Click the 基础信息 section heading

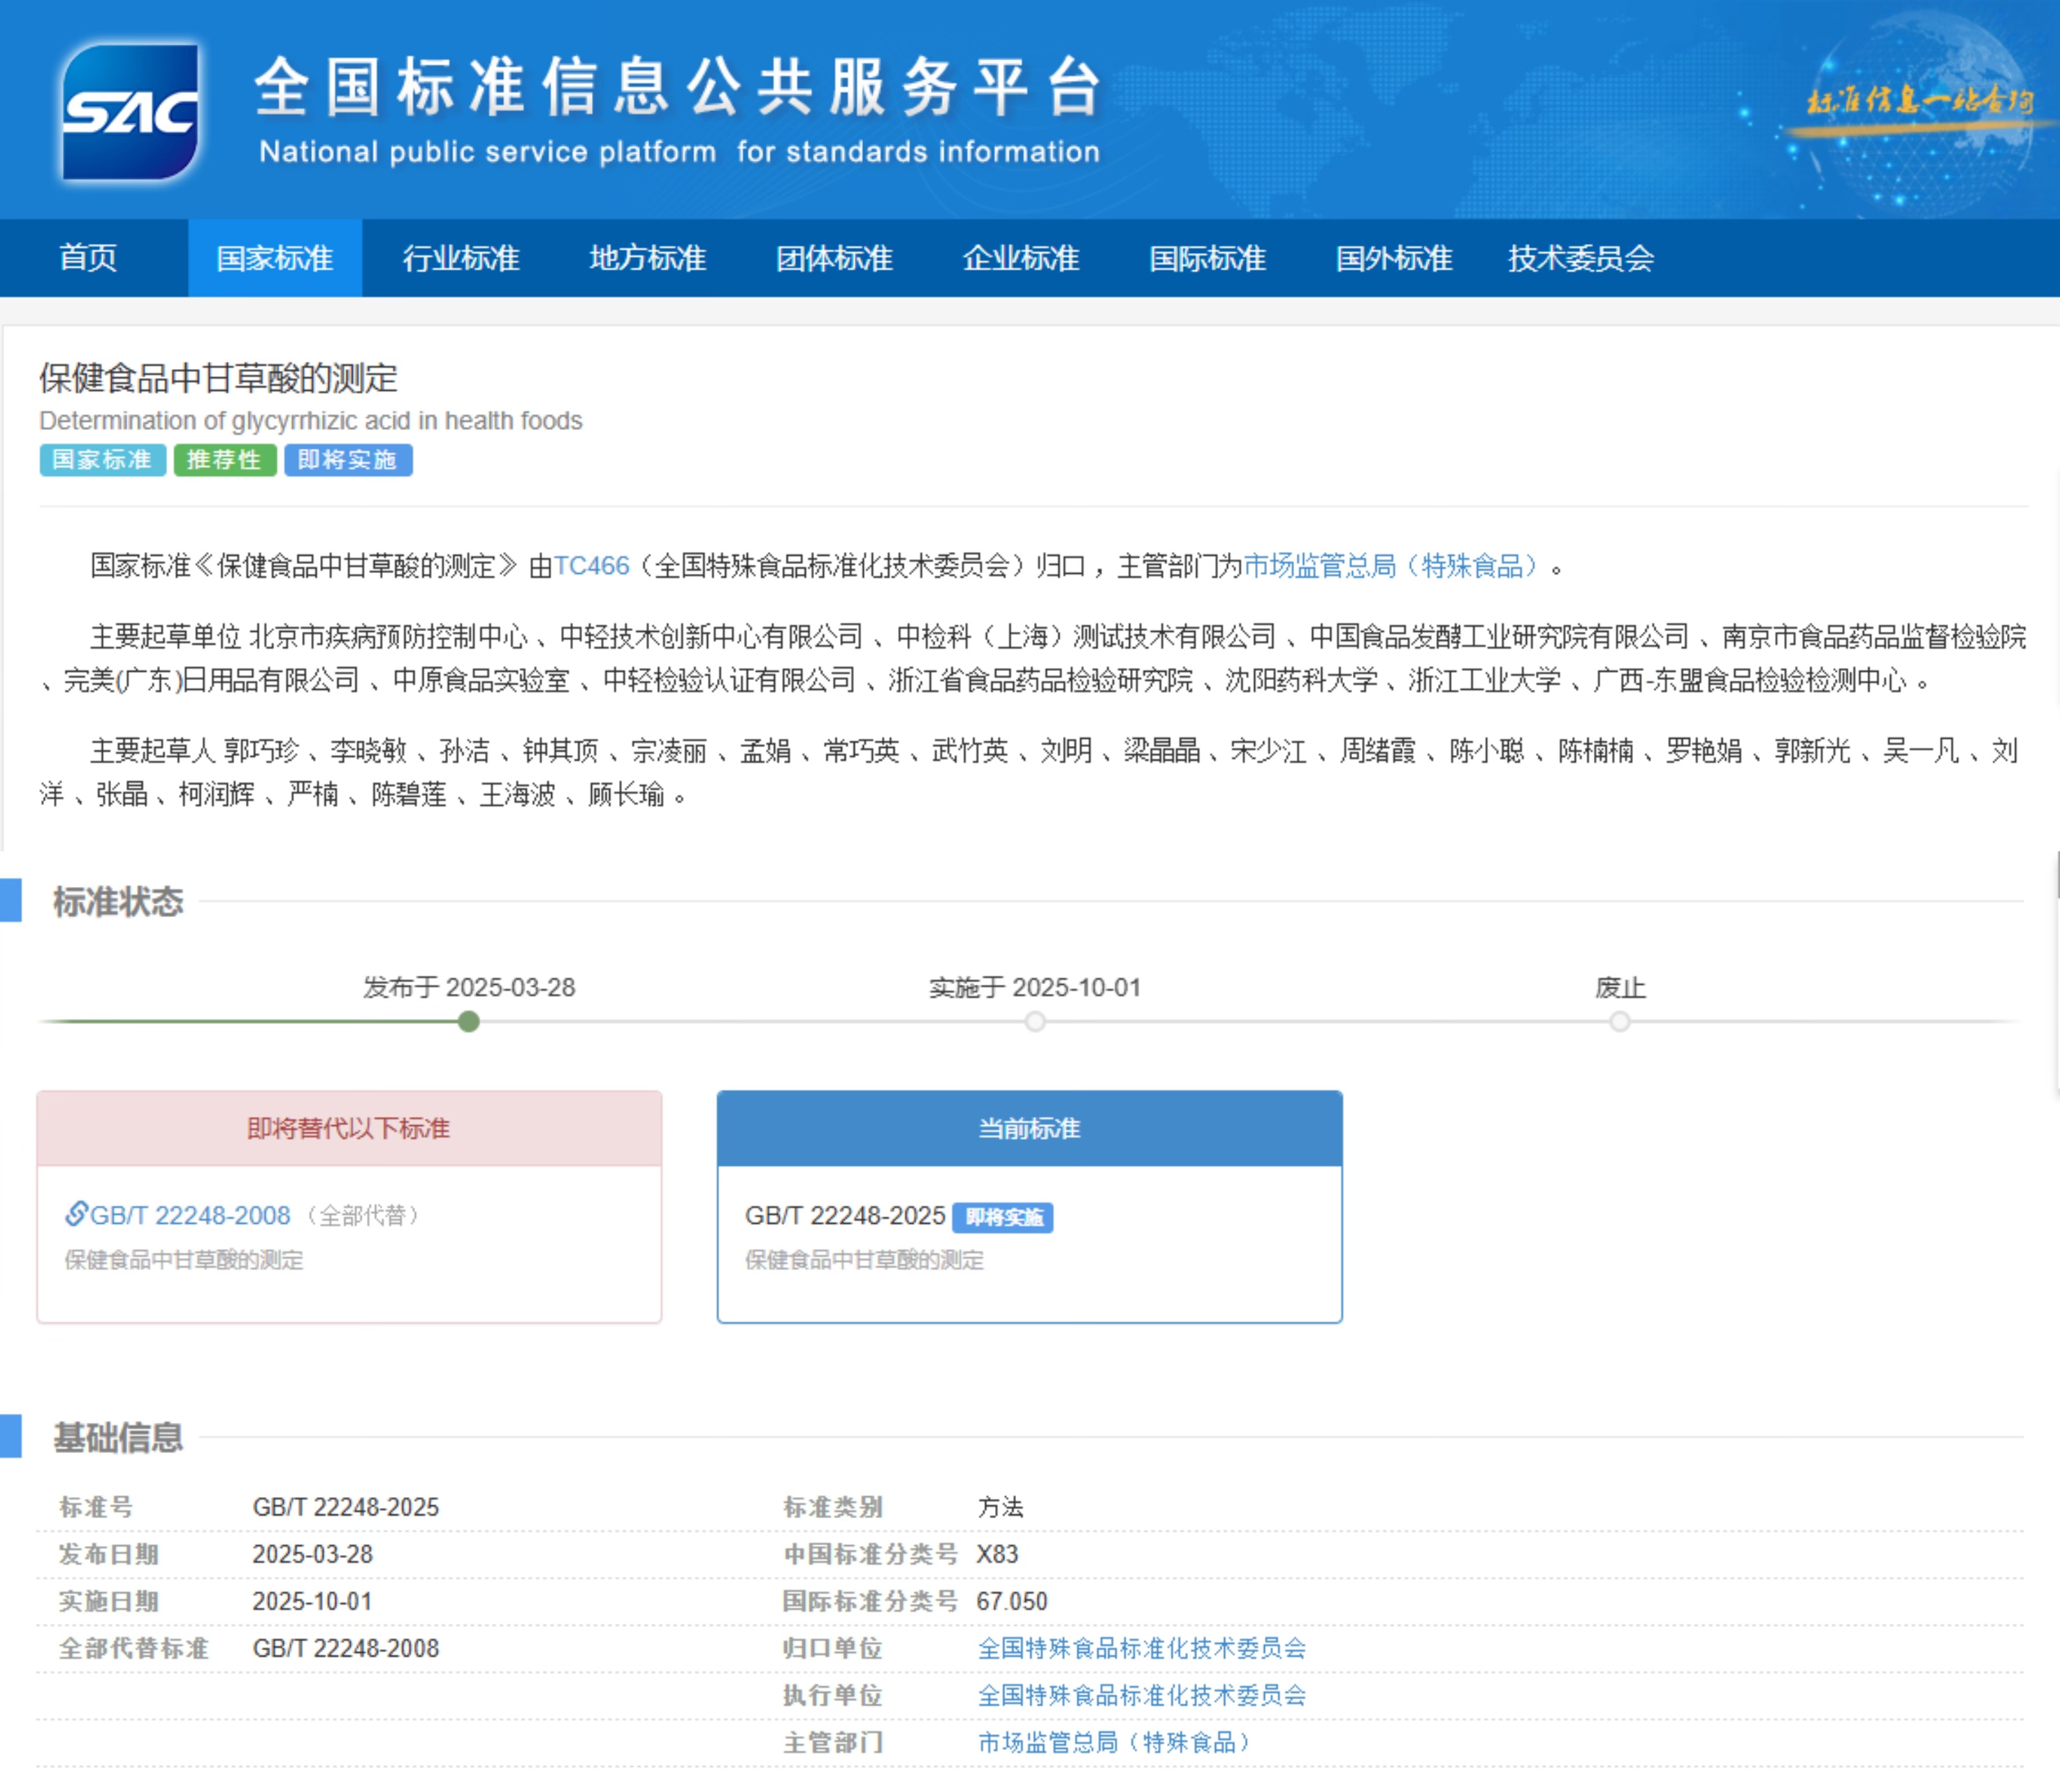(x=118, y=1437)
